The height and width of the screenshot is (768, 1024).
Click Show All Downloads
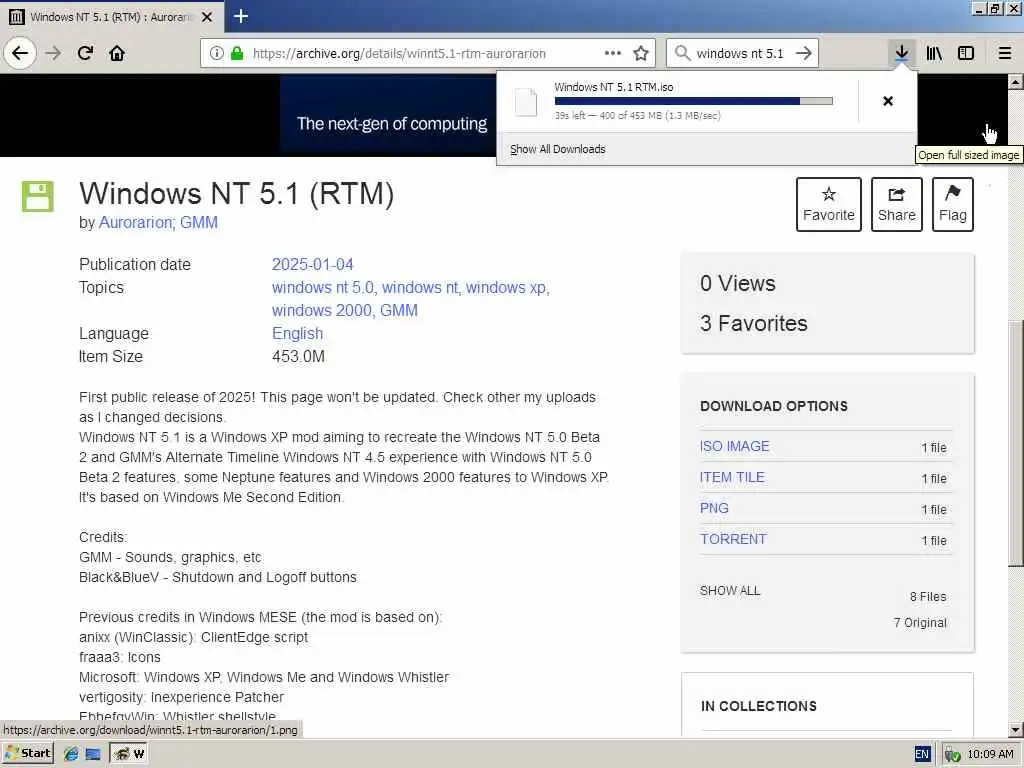[558, 149]
